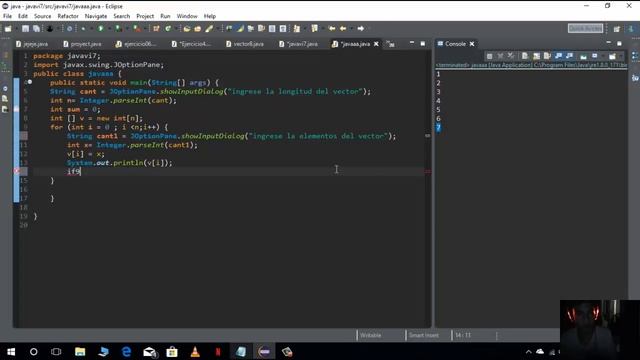Viewport: 640px width, 360px height.
Task: Click the New Java Class green icon
Action: [x=168, y=29]
